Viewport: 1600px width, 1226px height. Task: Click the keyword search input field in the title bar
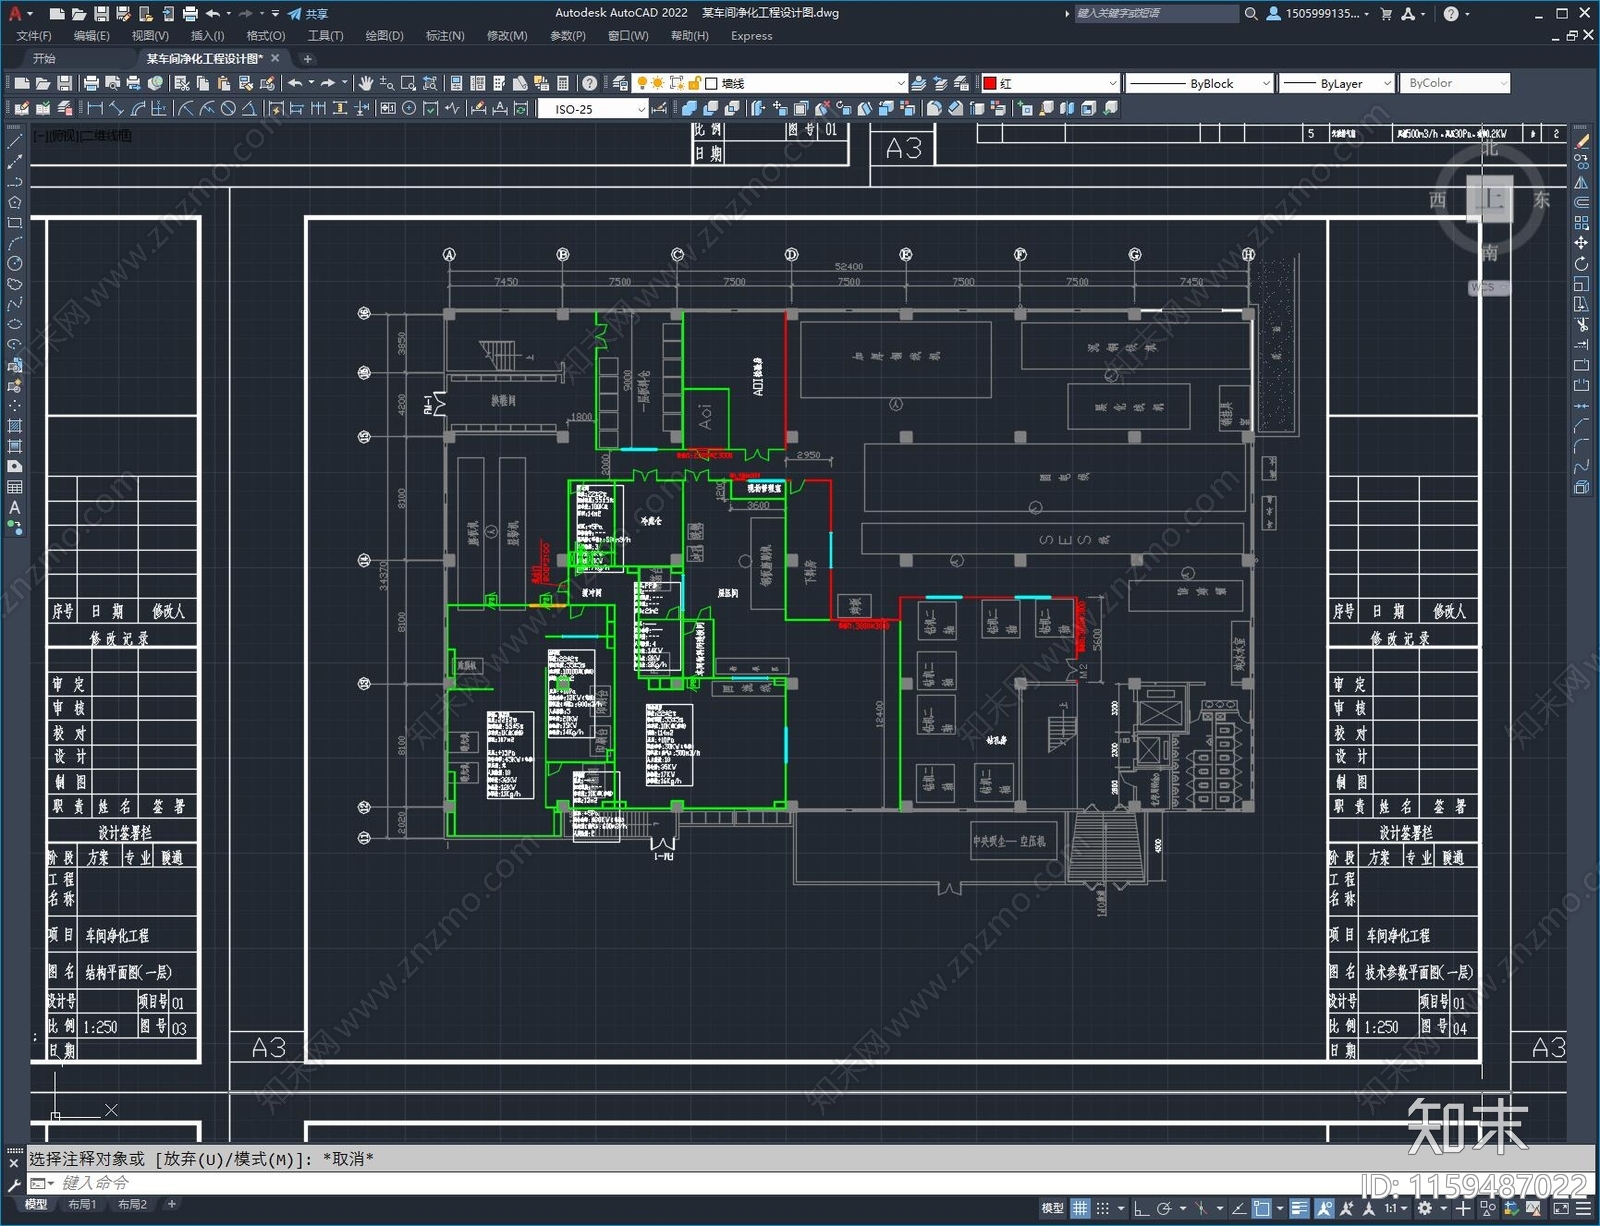click(x=1156, y=14)
